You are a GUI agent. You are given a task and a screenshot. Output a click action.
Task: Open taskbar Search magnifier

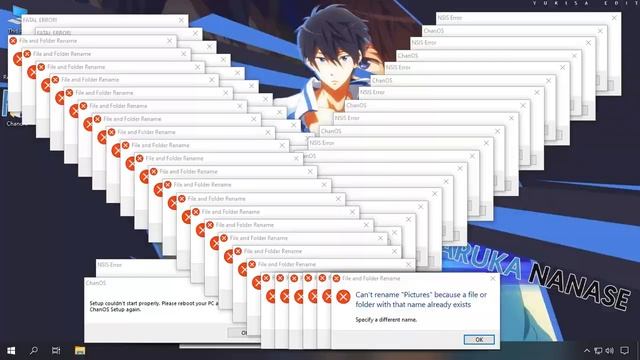click(x=33, y=351)
